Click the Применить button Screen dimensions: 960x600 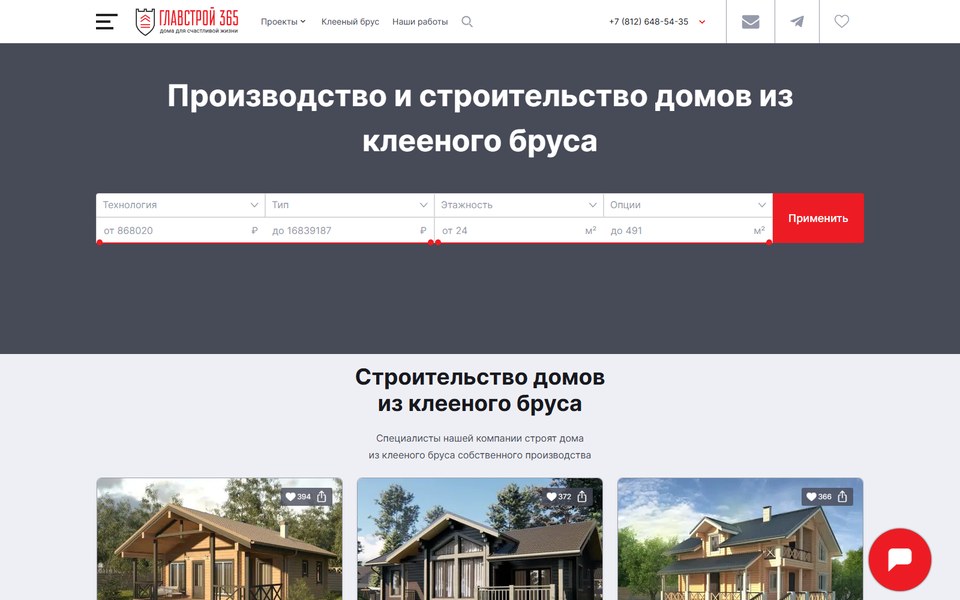(818, 218)
